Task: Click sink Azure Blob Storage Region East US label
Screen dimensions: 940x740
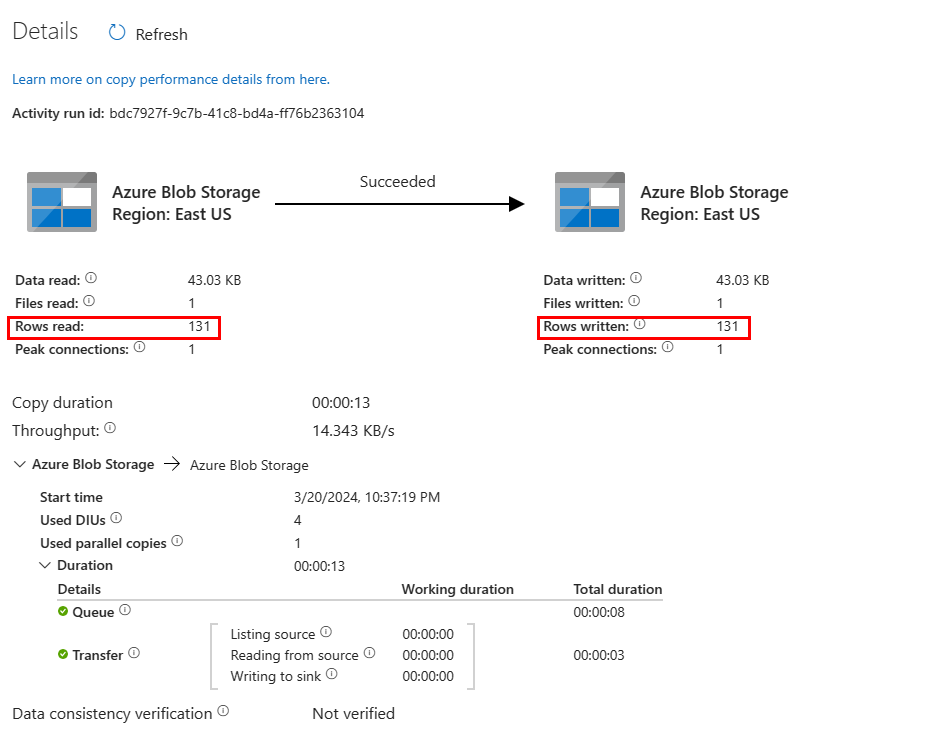Action: (714, 203)
